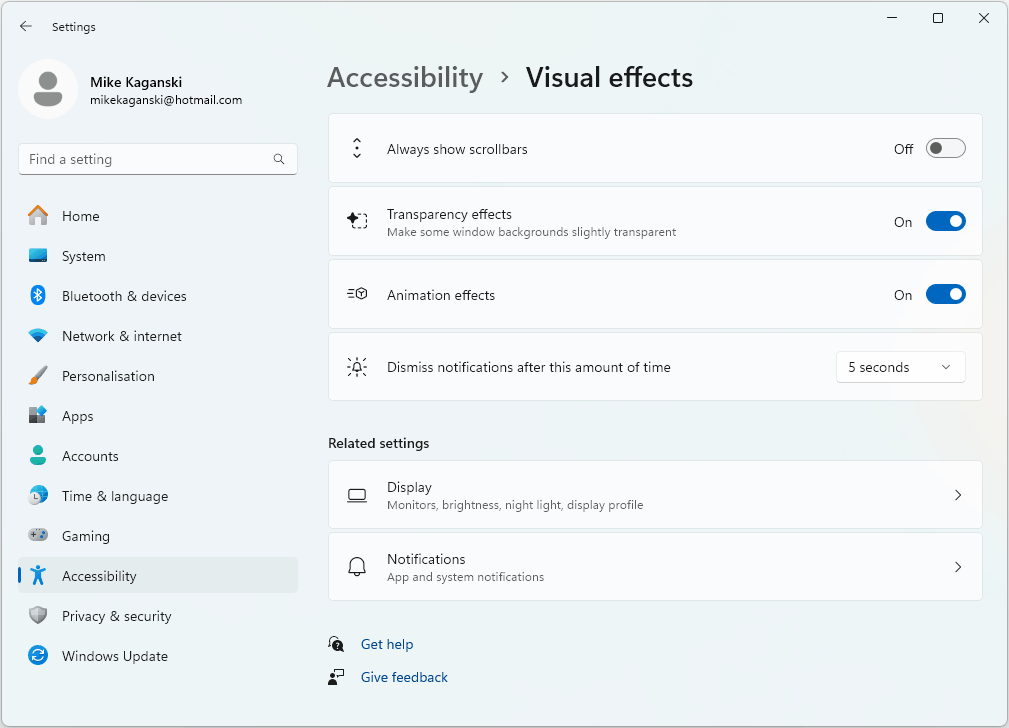1009x728 pixels.
Task: Click the Personalisation paintbrush icon
Action: point(38,375)
